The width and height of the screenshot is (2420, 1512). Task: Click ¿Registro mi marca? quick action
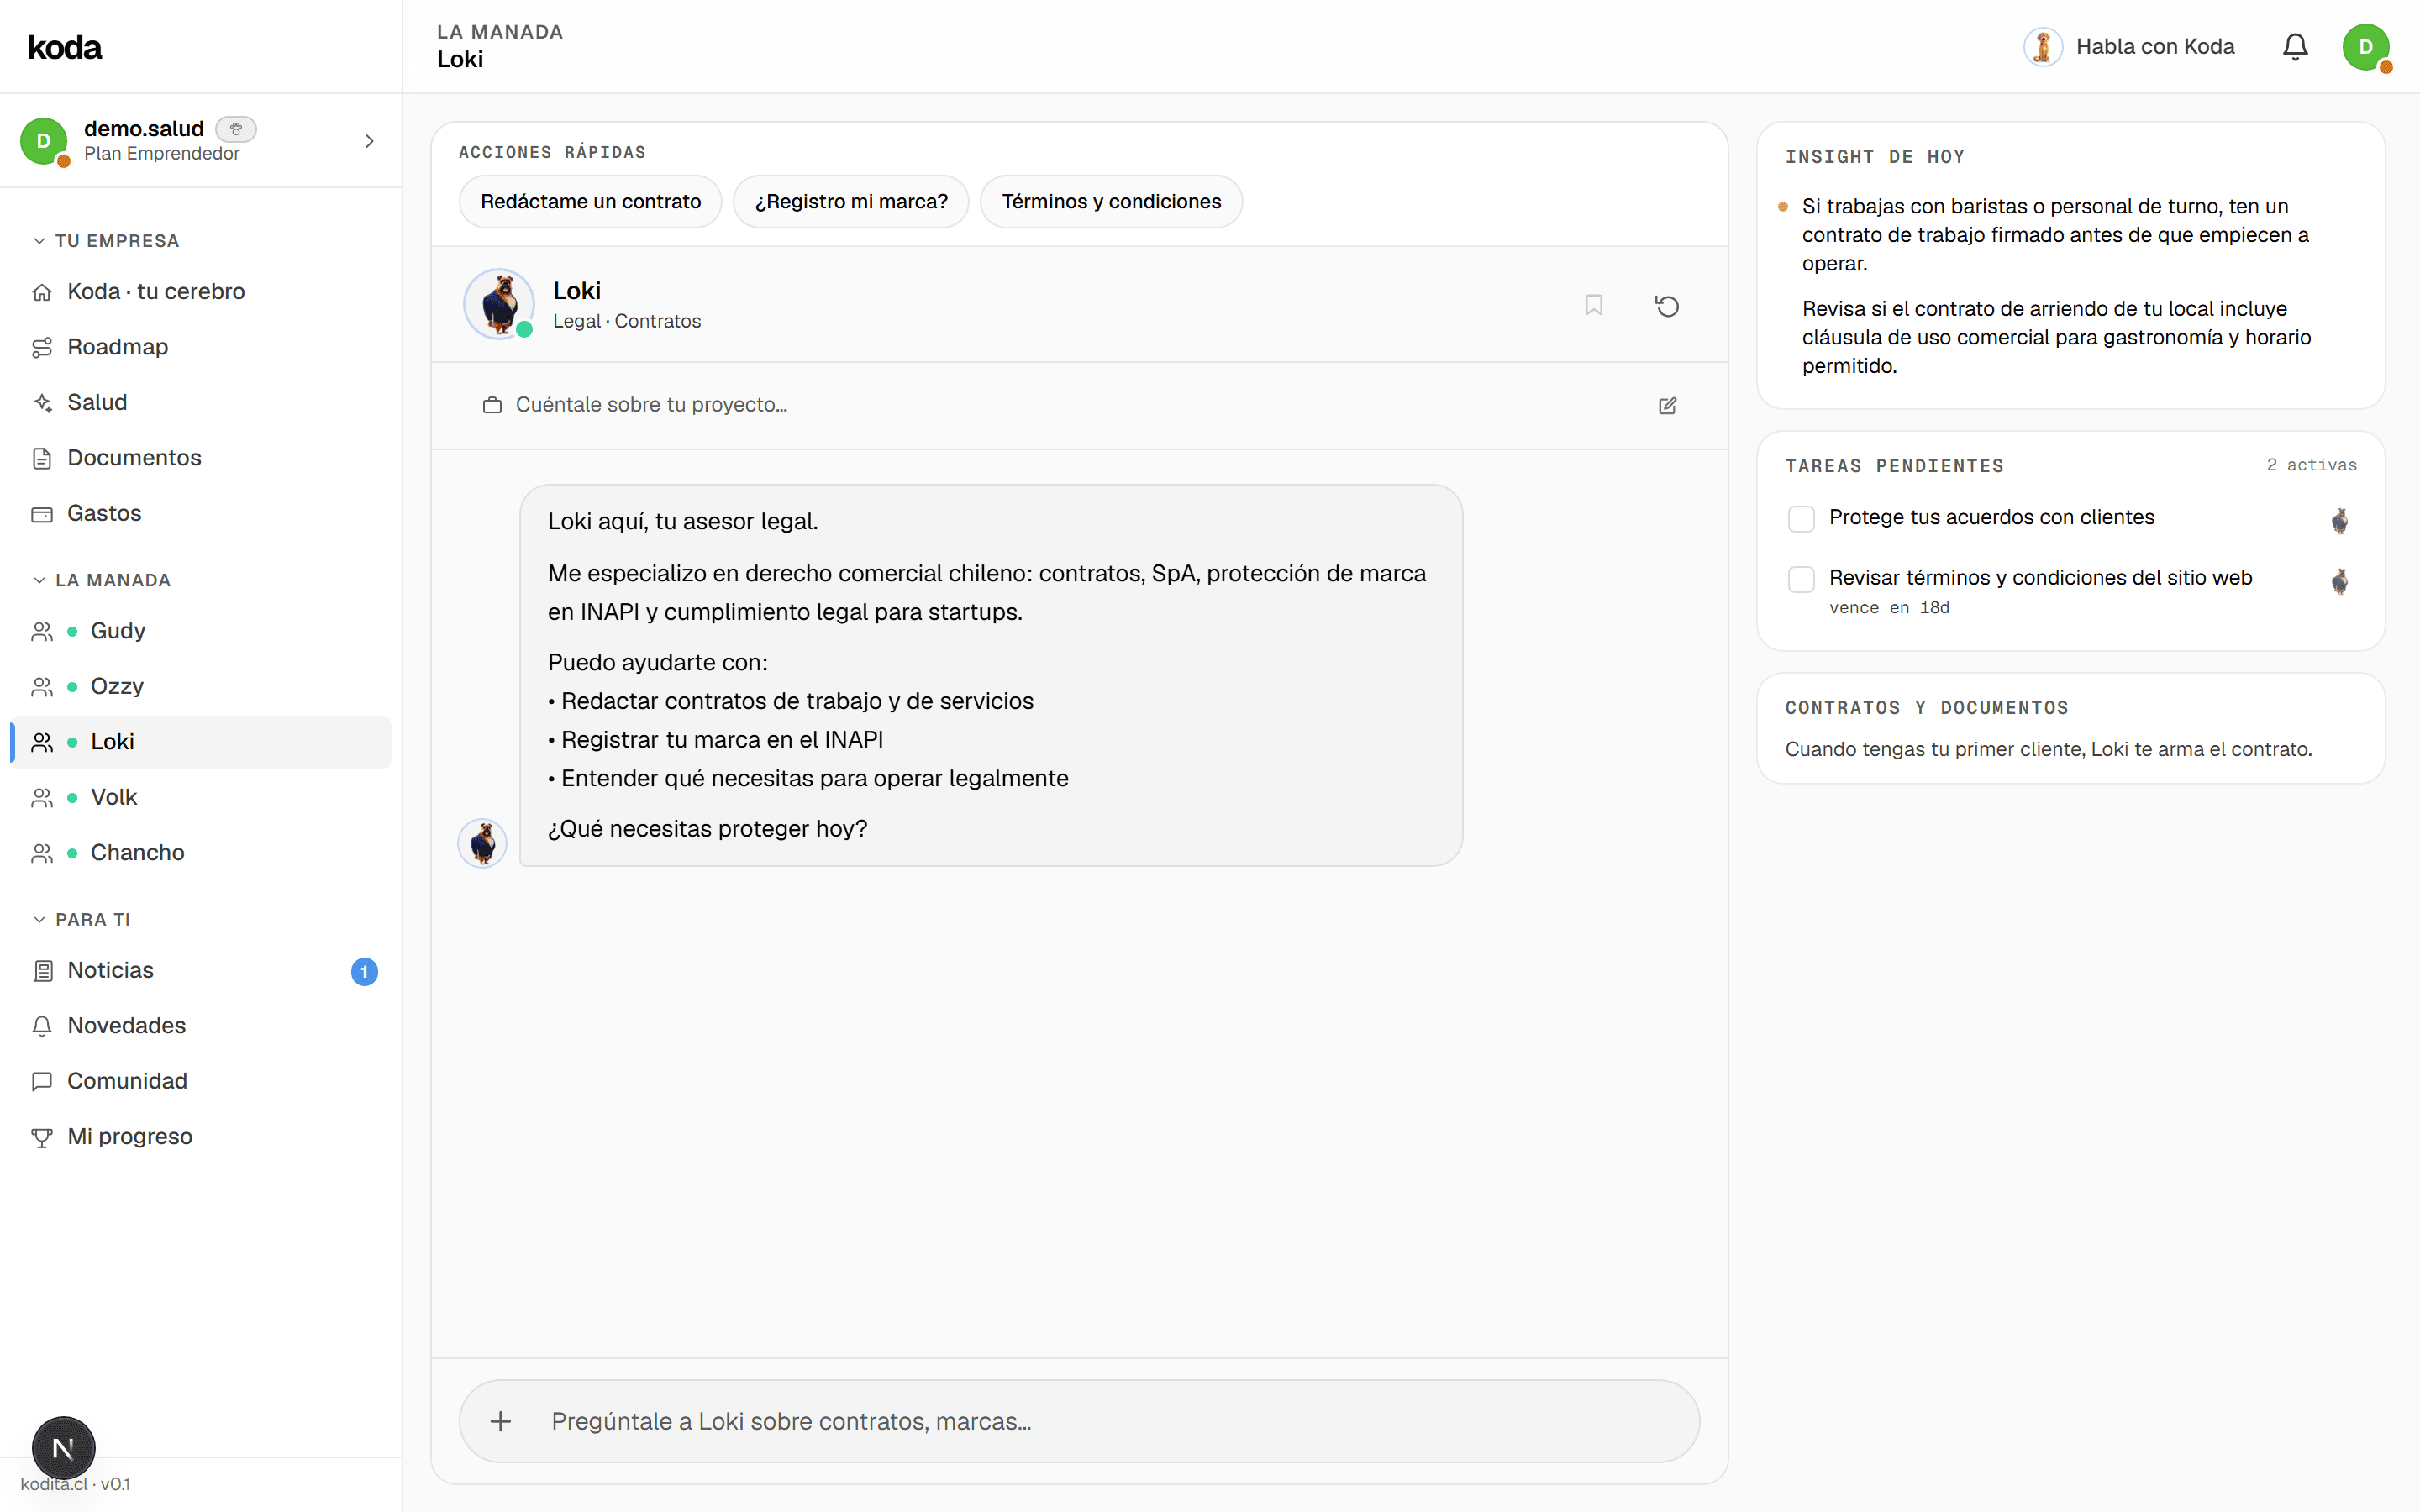coord(851,202)
